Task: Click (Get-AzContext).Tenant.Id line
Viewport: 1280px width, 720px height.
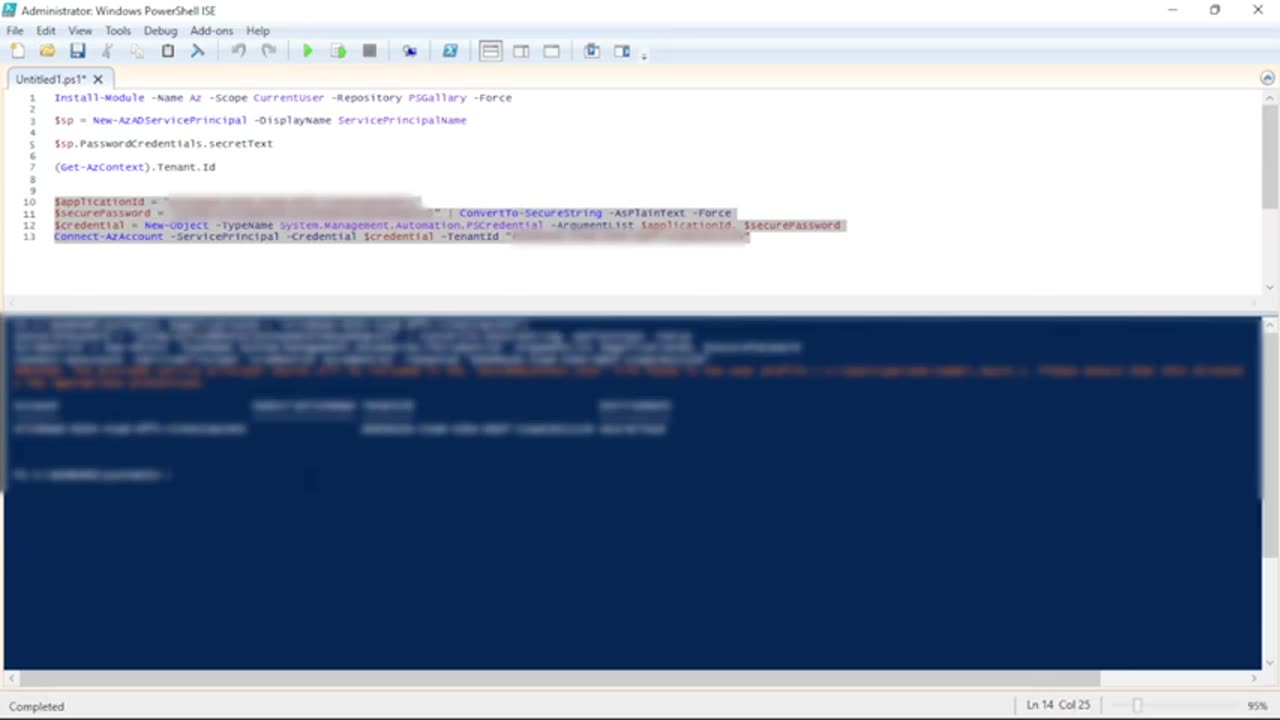Action: coord(134,167)
